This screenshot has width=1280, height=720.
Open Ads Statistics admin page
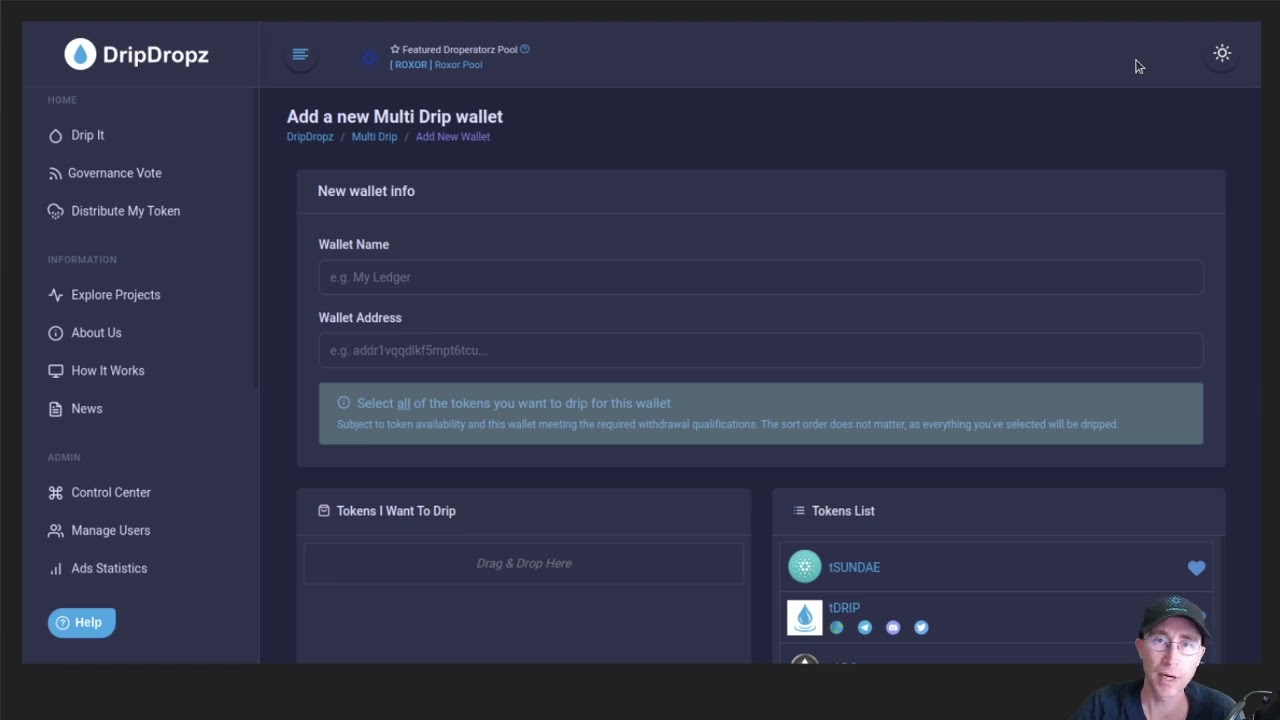[108, 569]
